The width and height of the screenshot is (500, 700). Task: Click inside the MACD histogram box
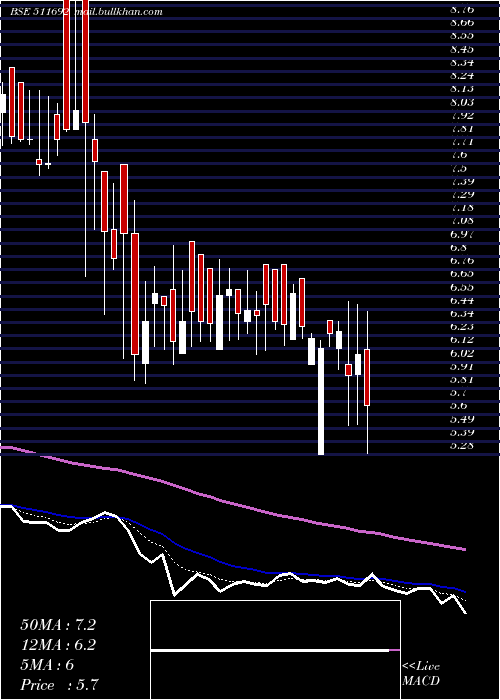275,650
